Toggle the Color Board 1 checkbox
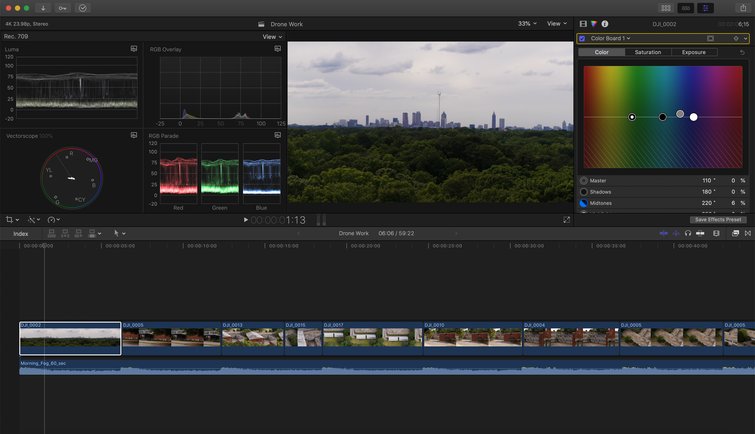Image resolution: width=755 pixels, height=434 pixels. point(582,38)
